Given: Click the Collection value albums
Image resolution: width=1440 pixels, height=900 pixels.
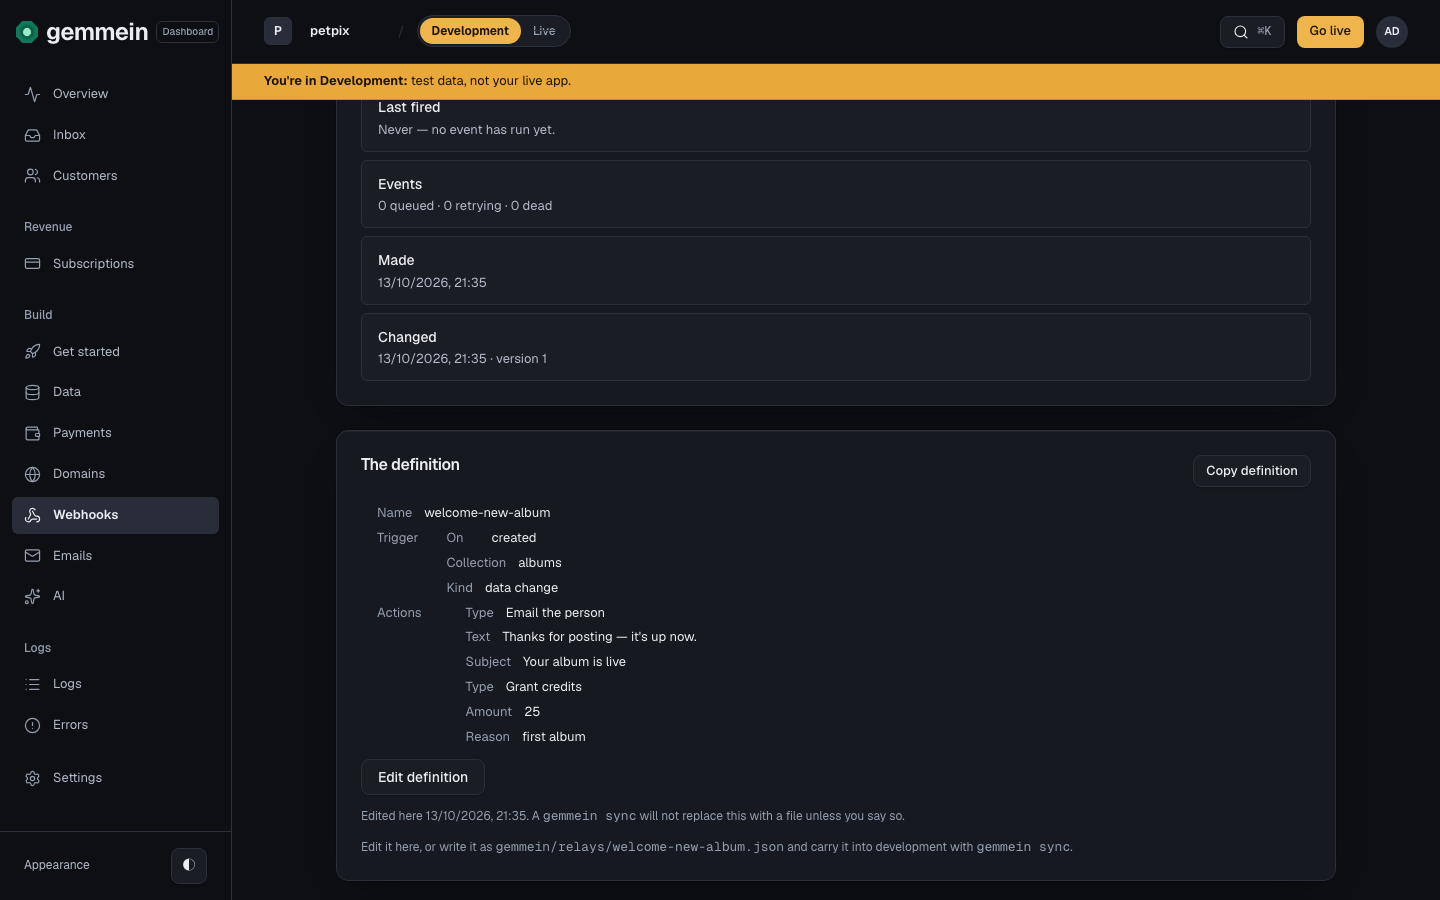Looking at the screenshot, I should coord(540,563).
